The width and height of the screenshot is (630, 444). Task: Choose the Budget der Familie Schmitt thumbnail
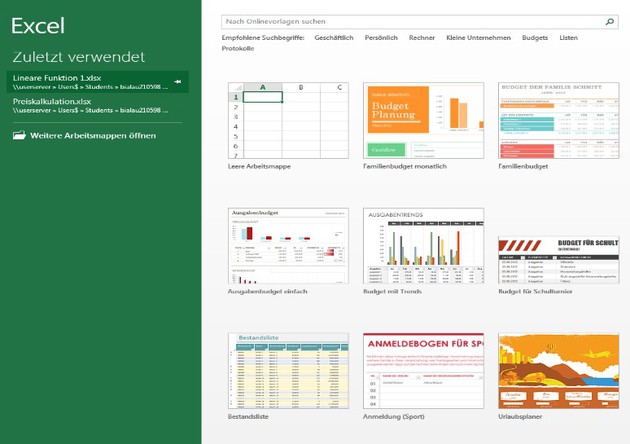[558, 121]
